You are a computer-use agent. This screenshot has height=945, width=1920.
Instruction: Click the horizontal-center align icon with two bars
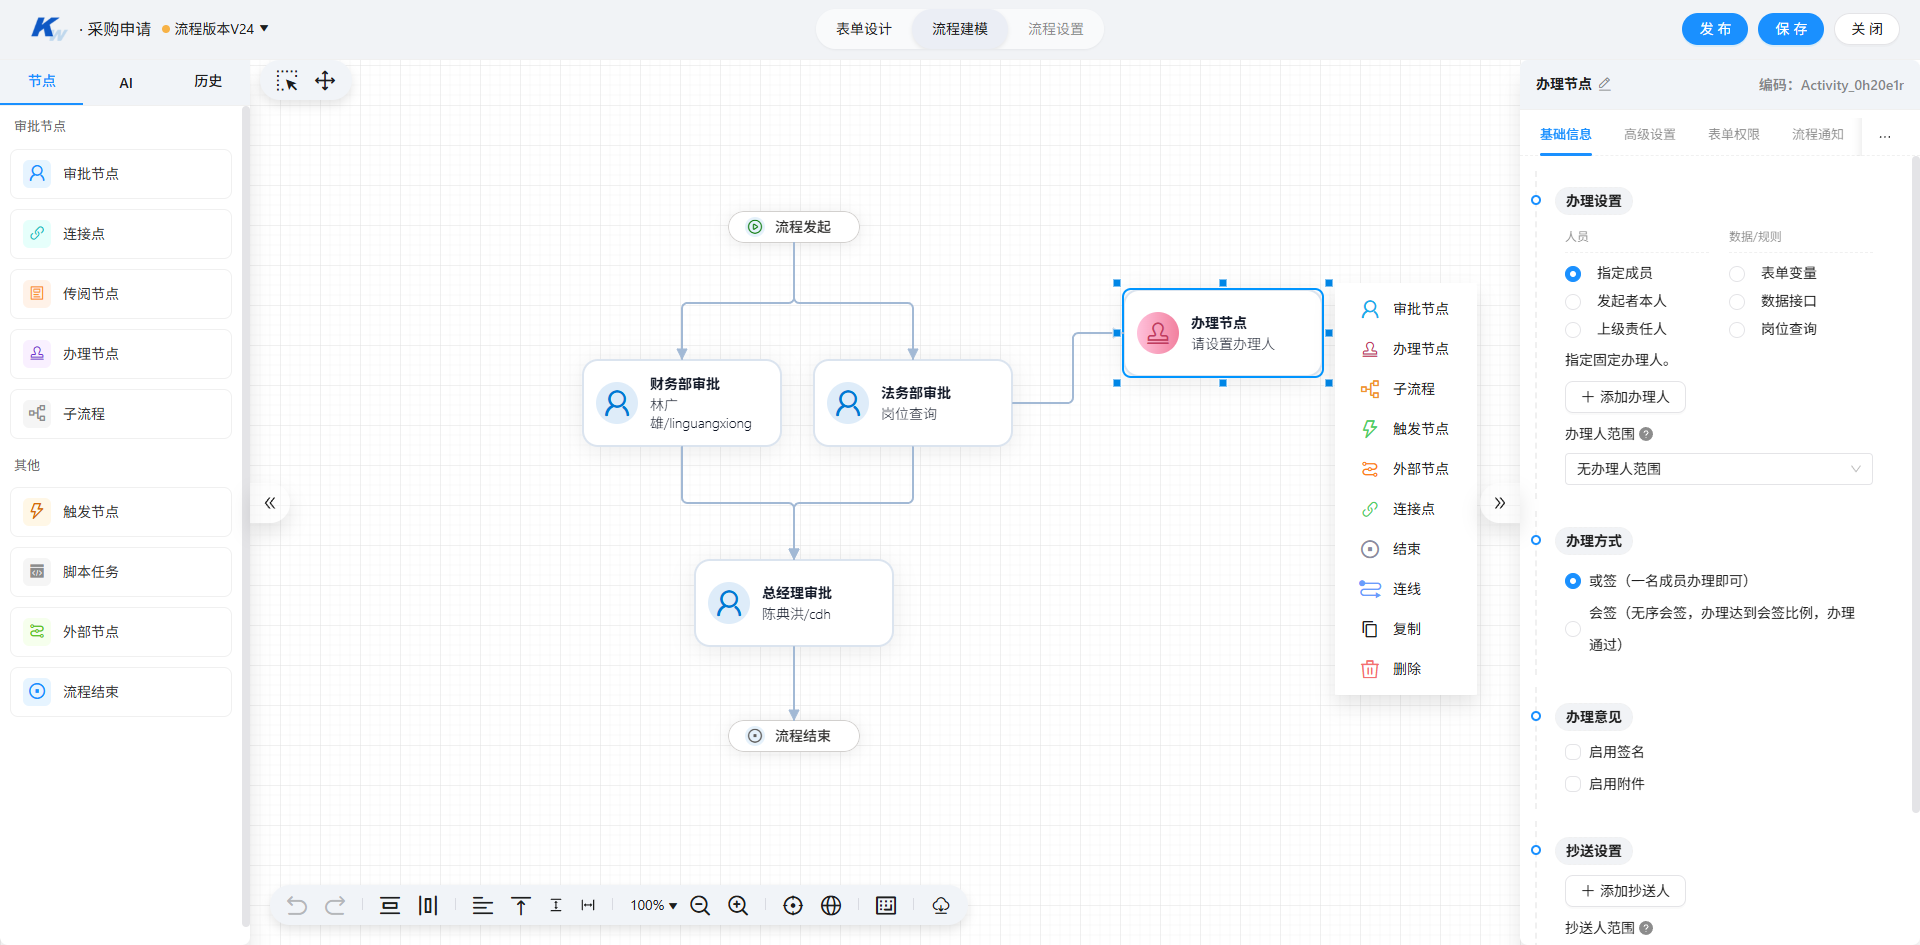coord(390,906)
